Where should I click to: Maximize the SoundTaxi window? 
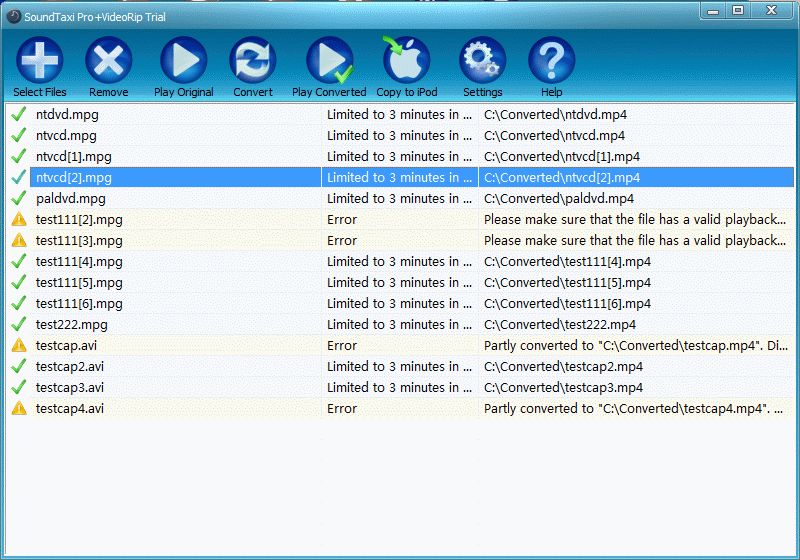[738, 10]
